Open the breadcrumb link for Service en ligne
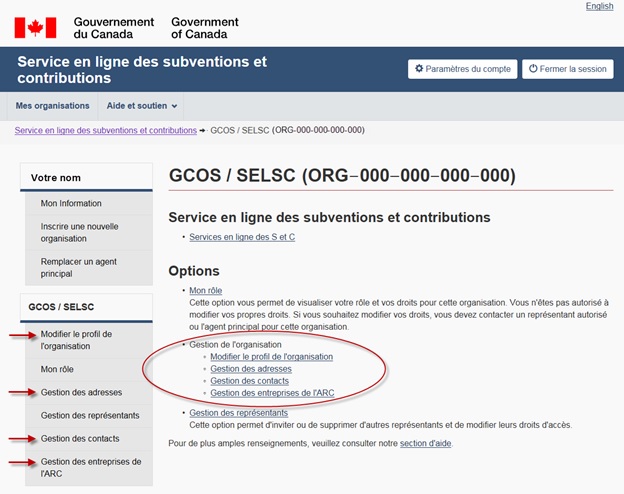The height and width of the screenshot is (494, 624). pos(105,130)
